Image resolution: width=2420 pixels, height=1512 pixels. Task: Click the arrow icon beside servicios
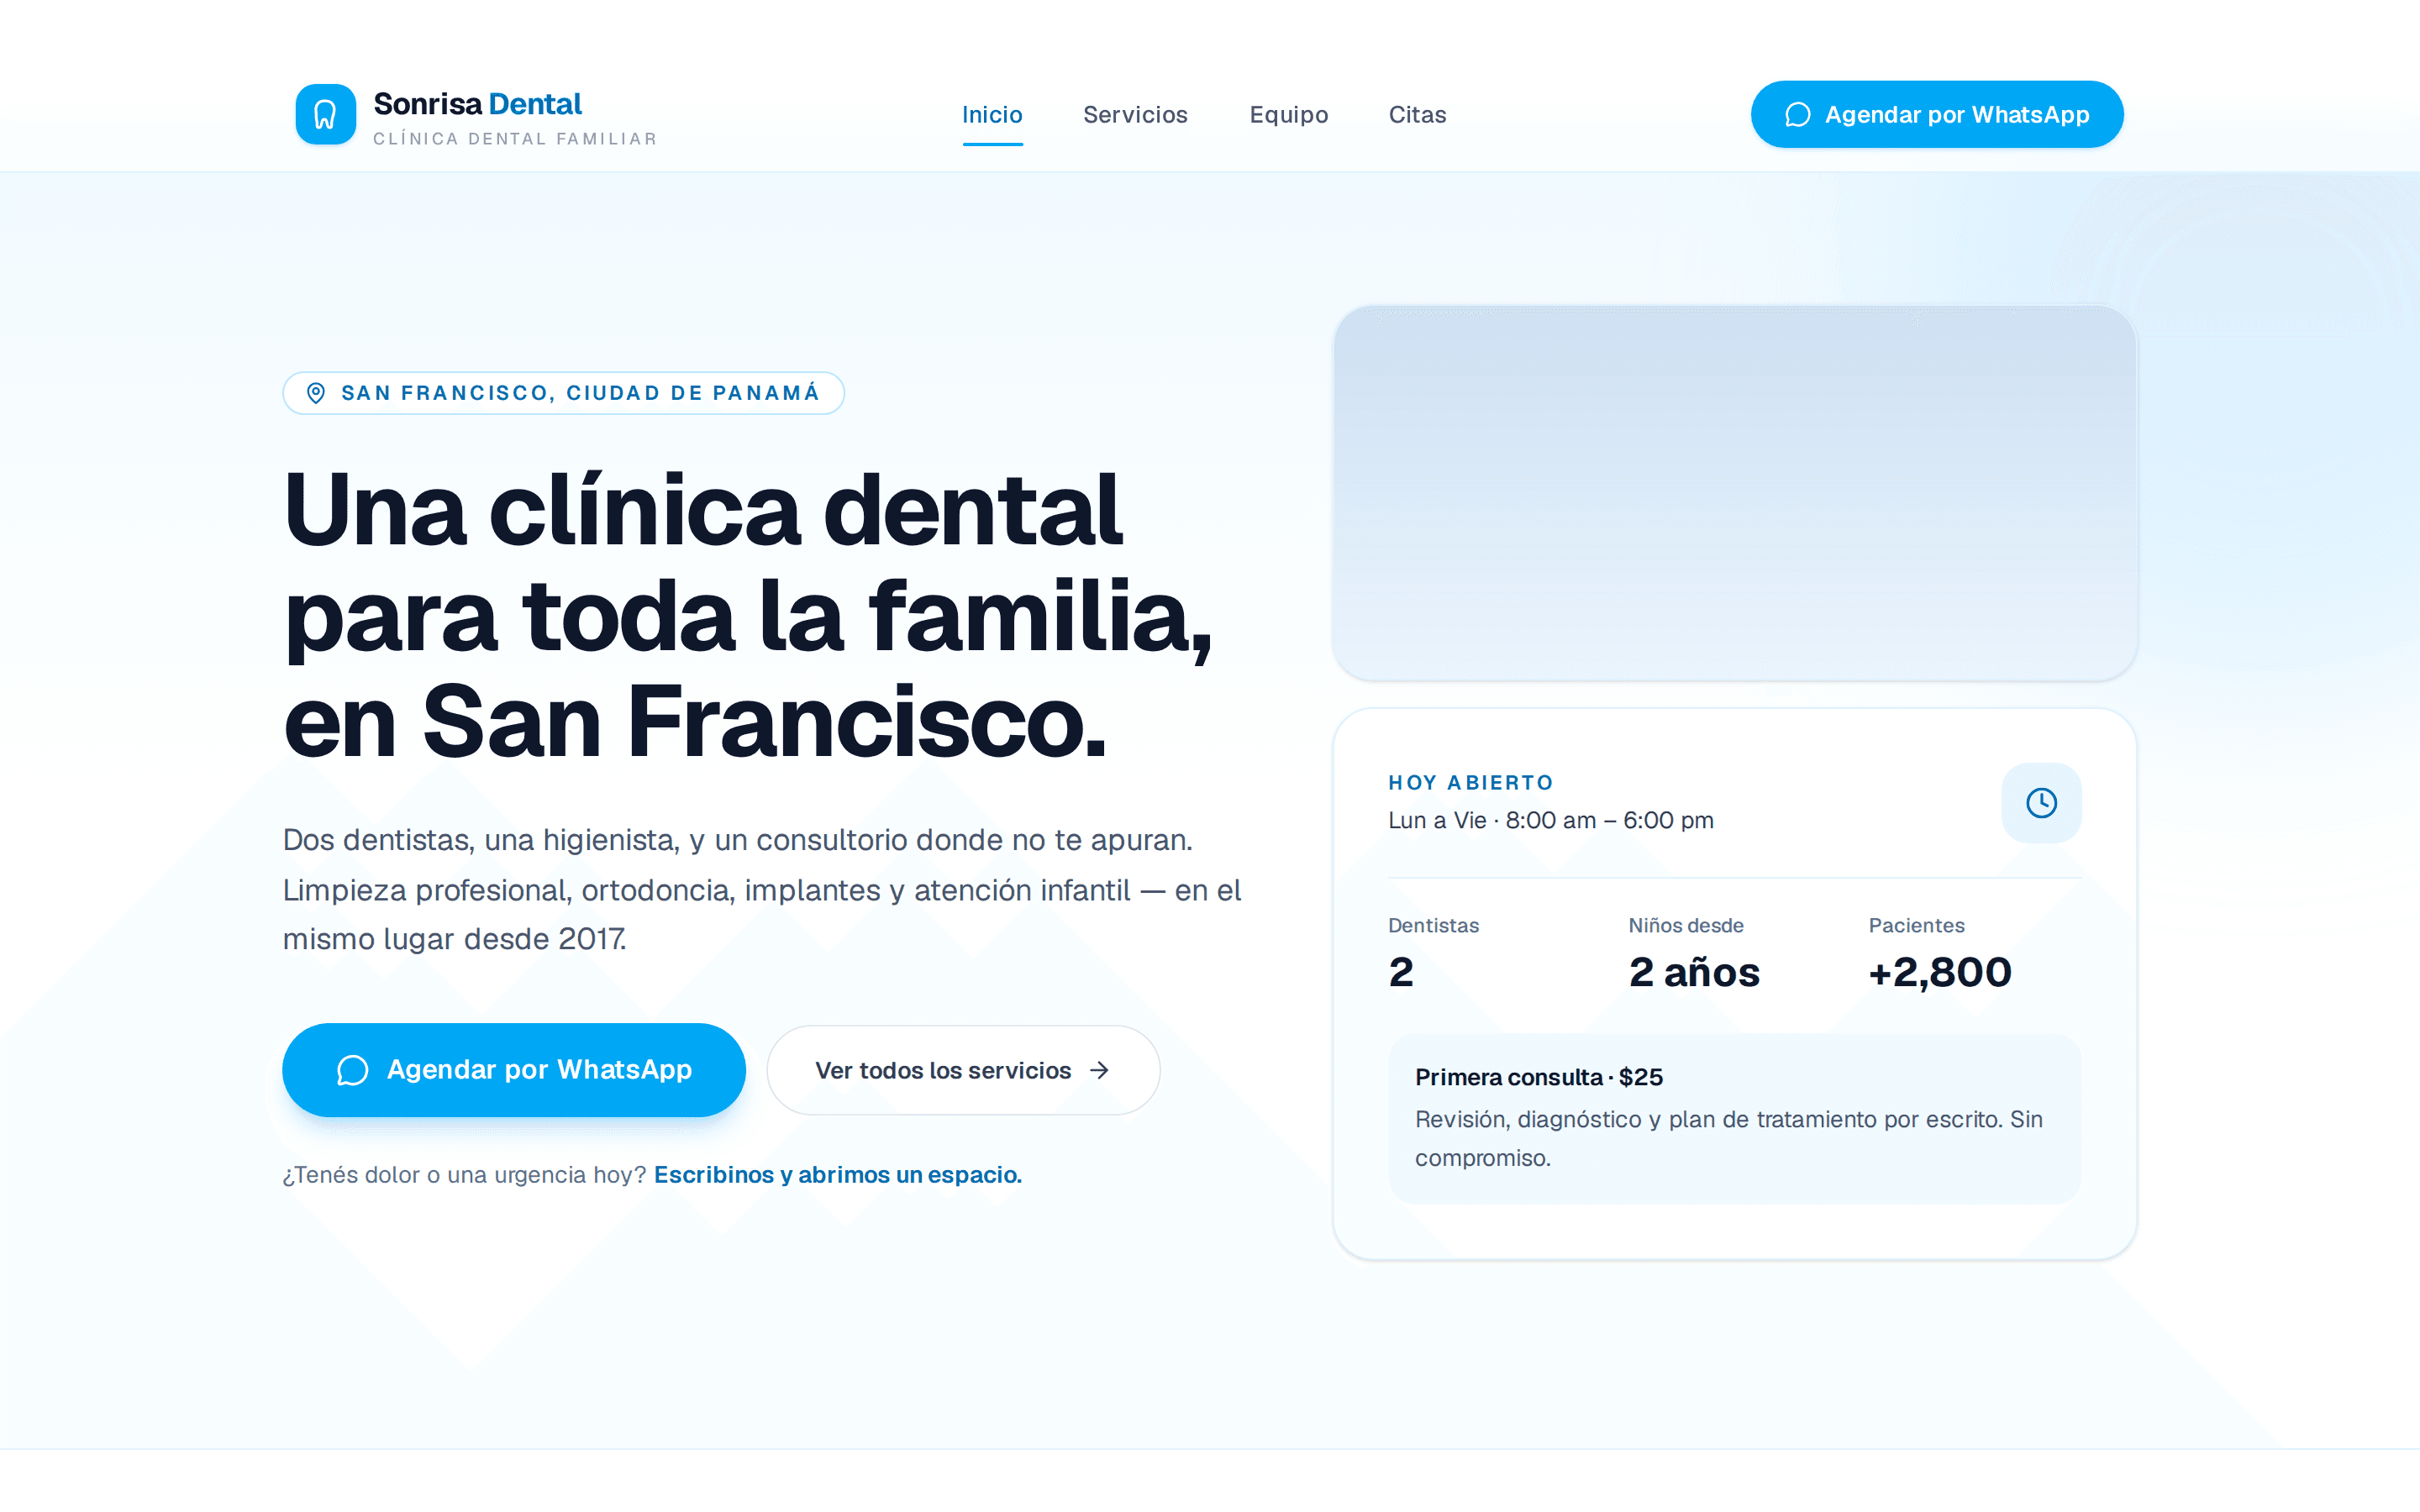[1099, 1070]
